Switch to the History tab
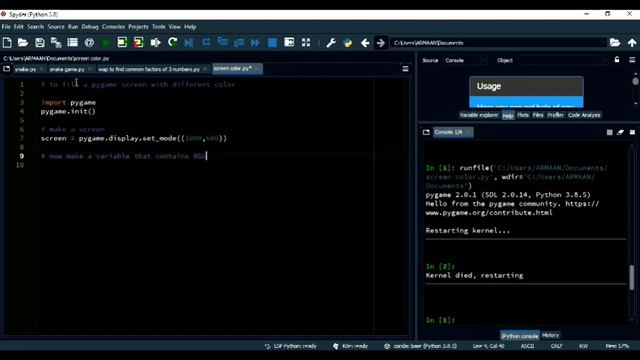This screenshot has height=360, width=640. coord(550,335)
